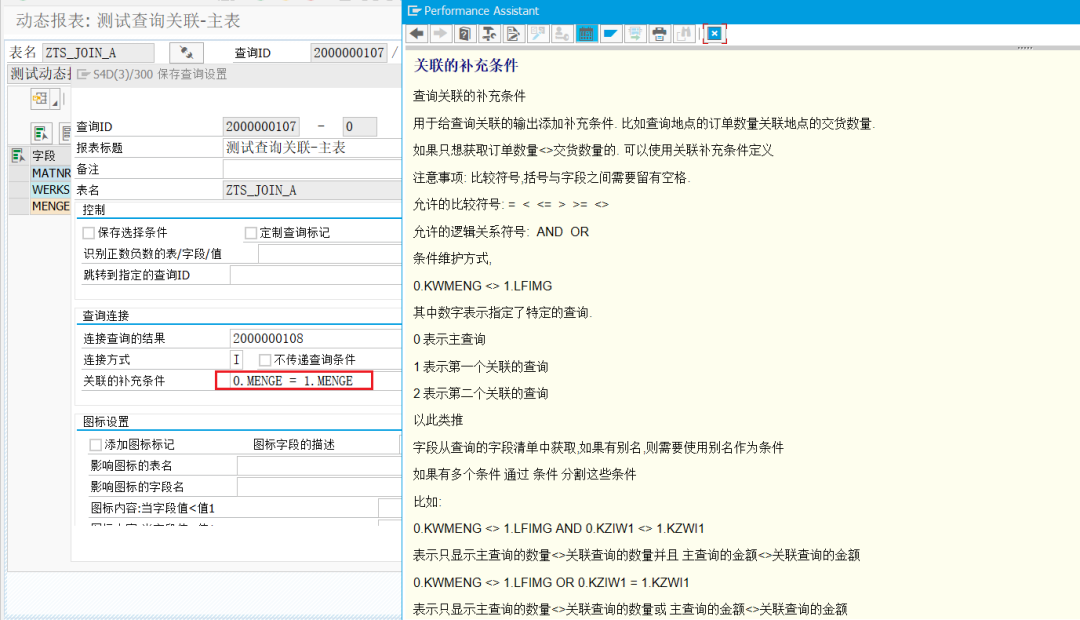1080x620 pixels.
Task: Click the greyed forward arrow icon
Action: pos(441,33)
